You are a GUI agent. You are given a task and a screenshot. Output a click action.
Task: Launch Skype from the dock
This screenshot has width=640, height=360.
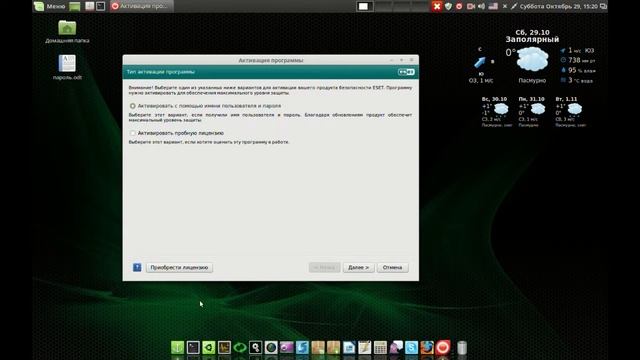(411, 347)
